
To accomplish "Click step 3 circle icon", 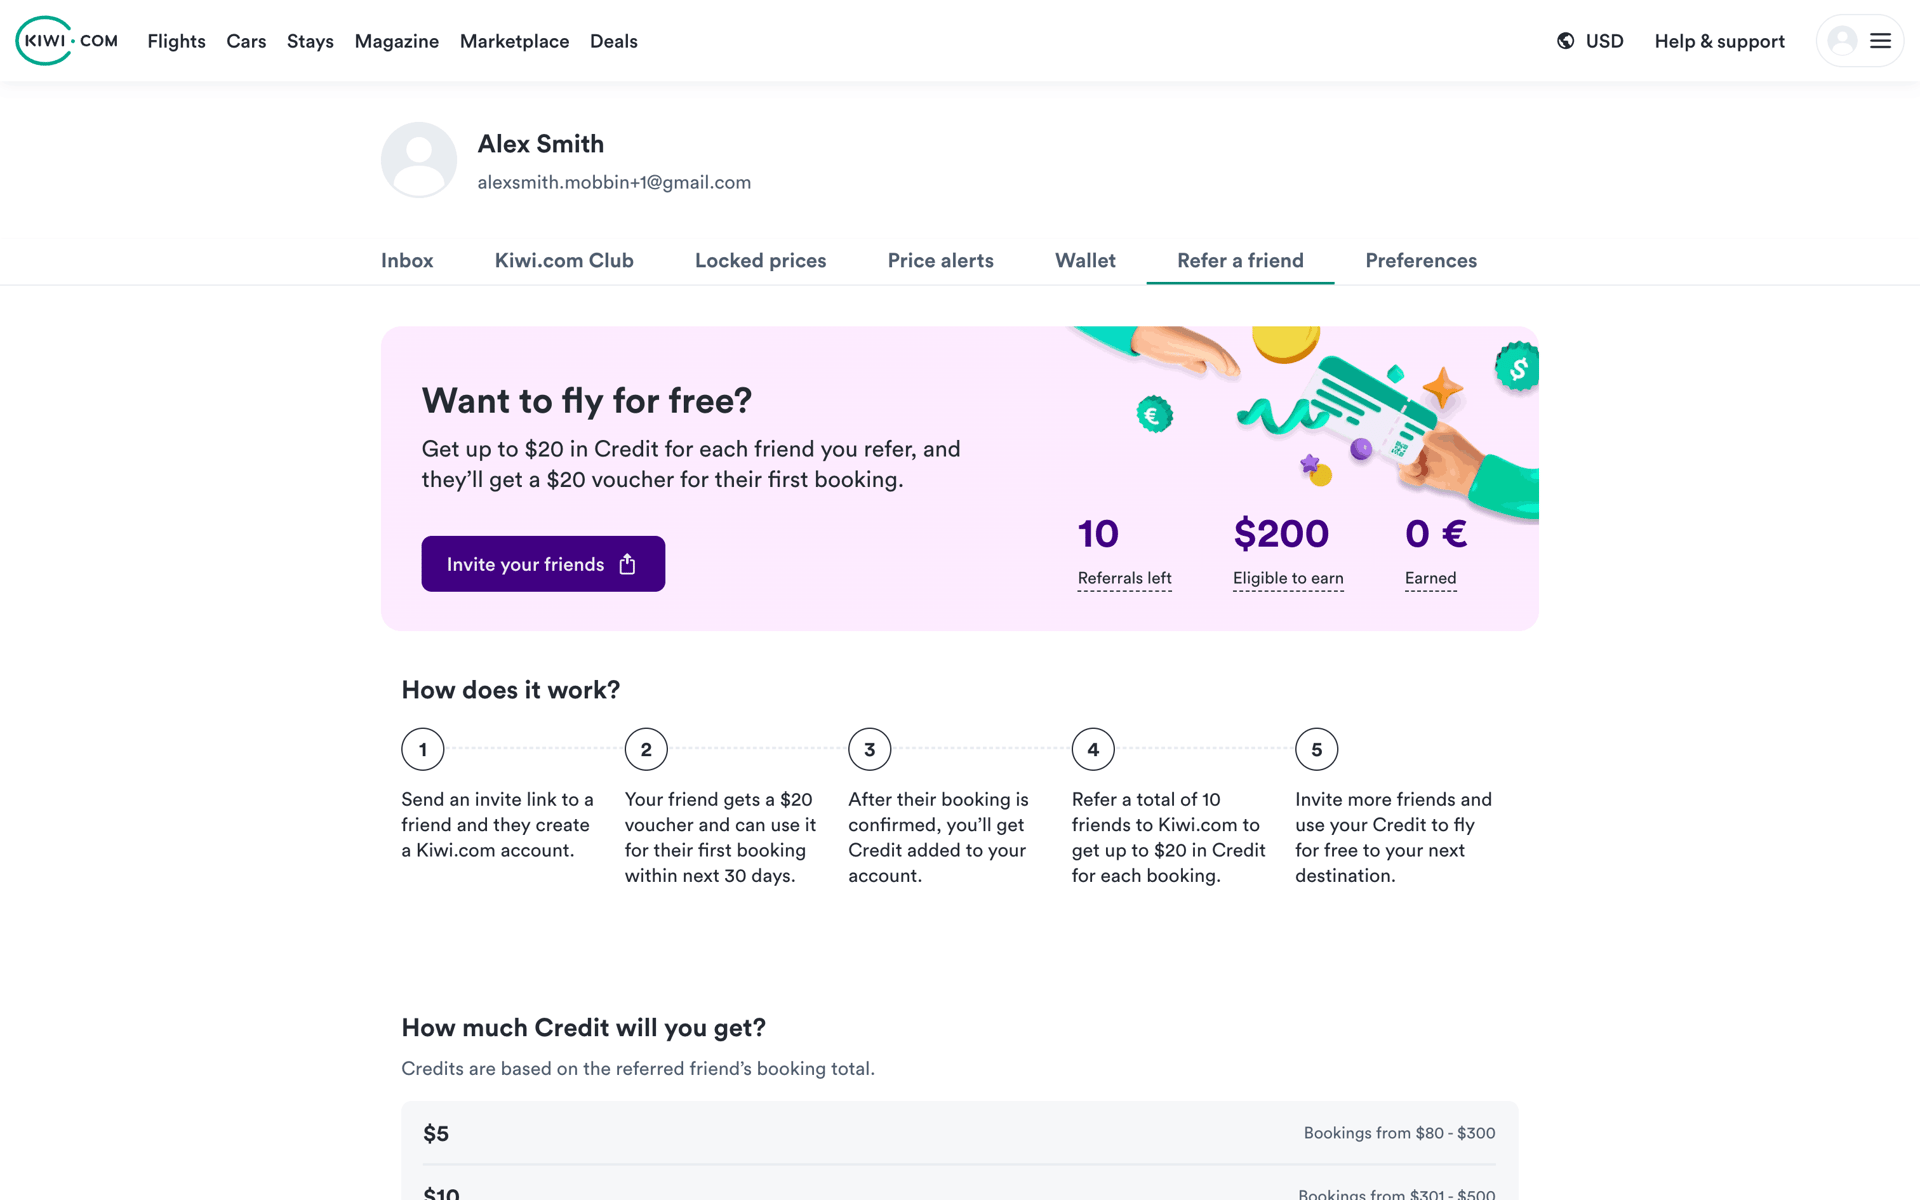I will [870, 749].
